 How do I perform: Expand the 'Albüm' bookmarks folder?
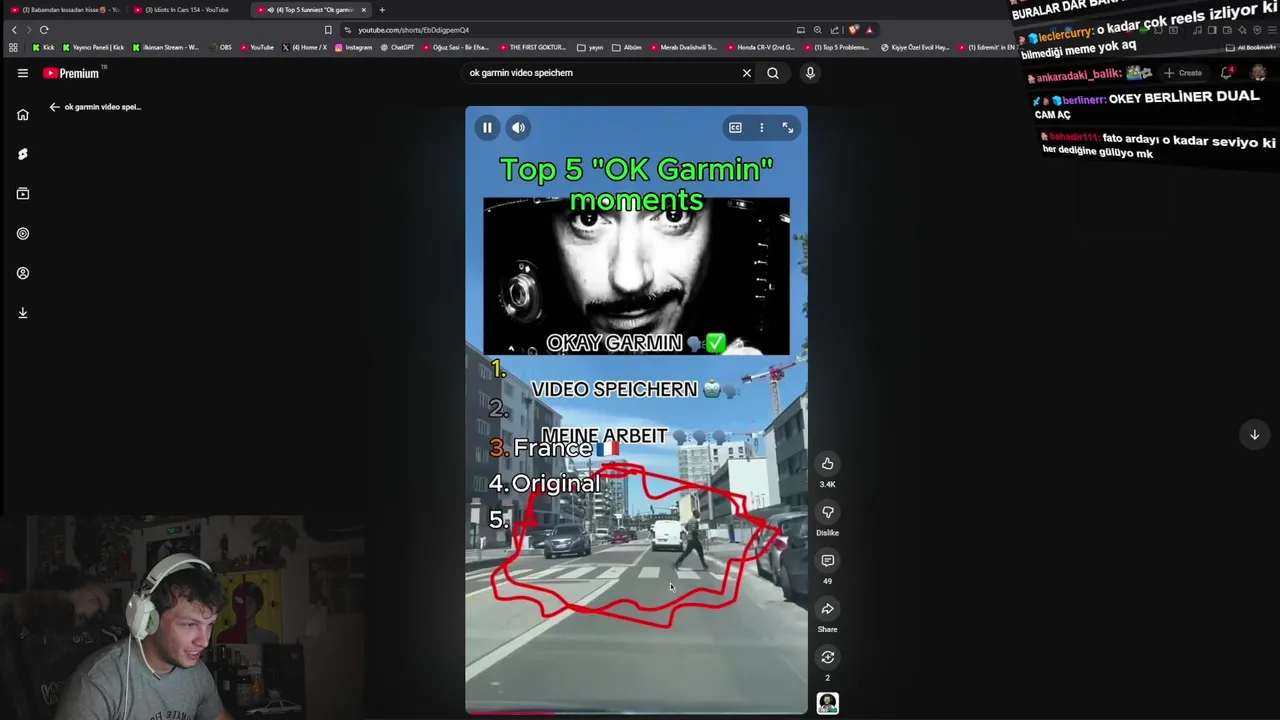click(x=628, y=47)
